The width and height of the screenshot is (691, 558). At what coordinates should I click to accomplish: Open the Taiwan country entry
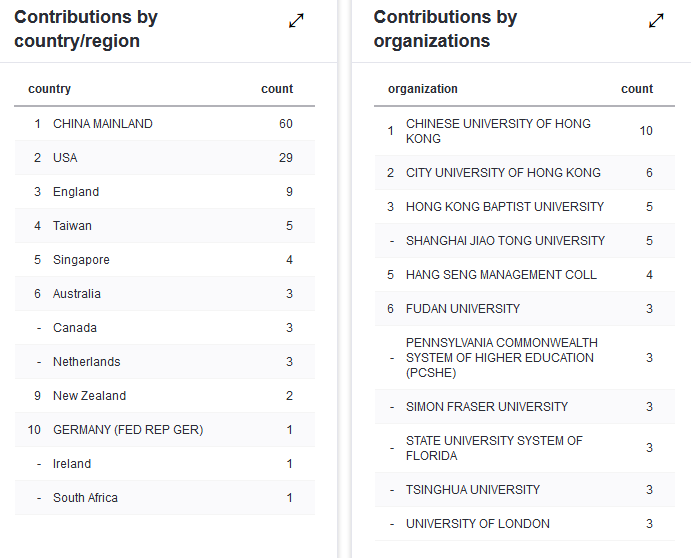click(x=72, y=226)
